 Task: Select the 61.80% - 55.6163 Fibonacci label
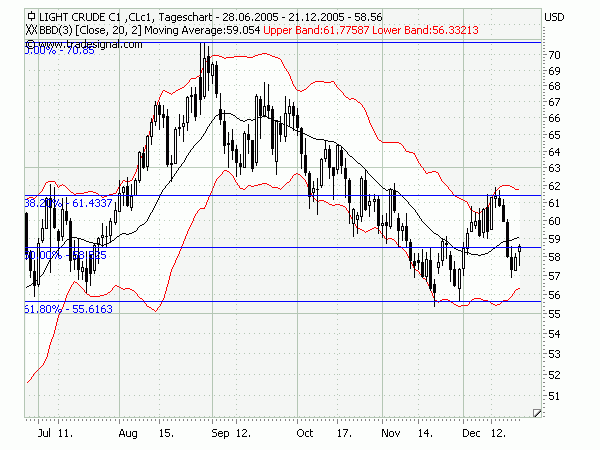[x=69, y=309]
